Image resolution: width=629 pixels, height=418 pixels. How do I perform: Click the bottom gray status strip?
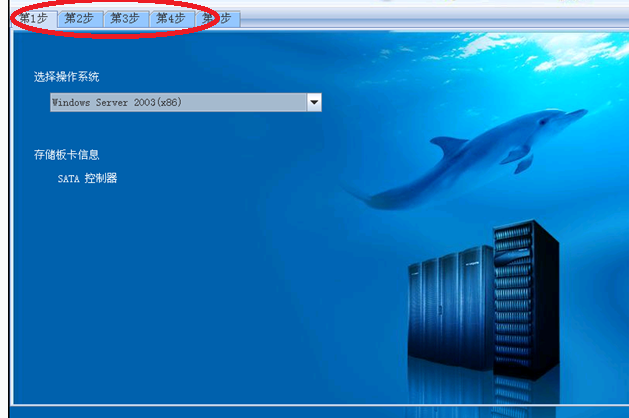[x=314, y=412]
